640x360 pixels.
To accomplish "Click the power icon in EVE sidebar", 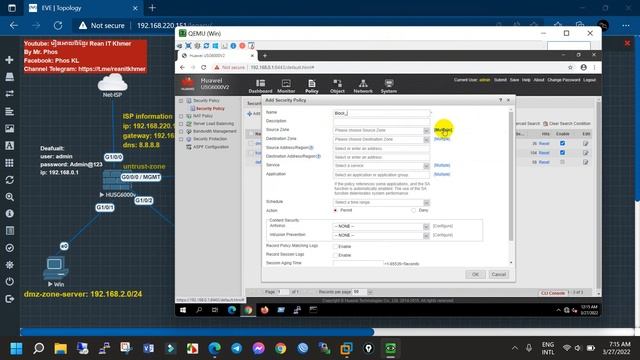I will 9,282.
